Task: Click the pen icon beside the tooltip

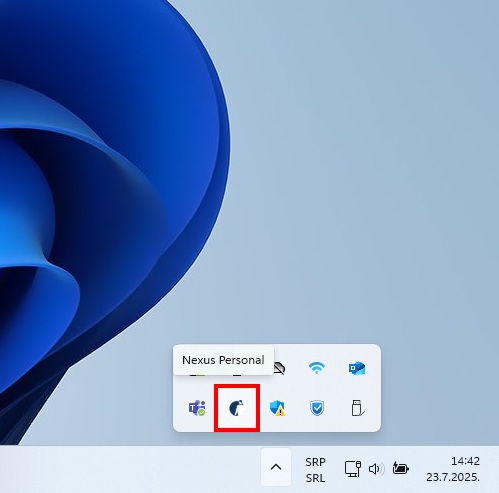Action: [279, 369]
